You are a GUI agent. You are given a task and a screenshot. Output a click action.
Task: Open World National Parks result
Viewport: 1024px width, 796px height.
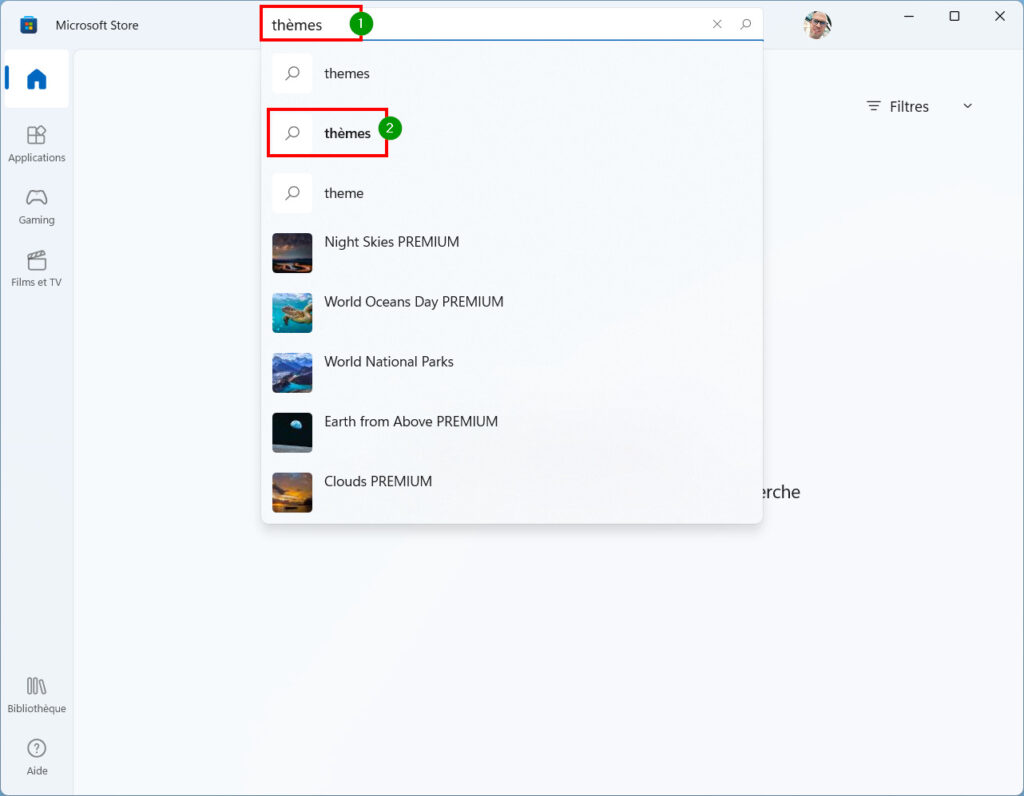coord(511,373)
